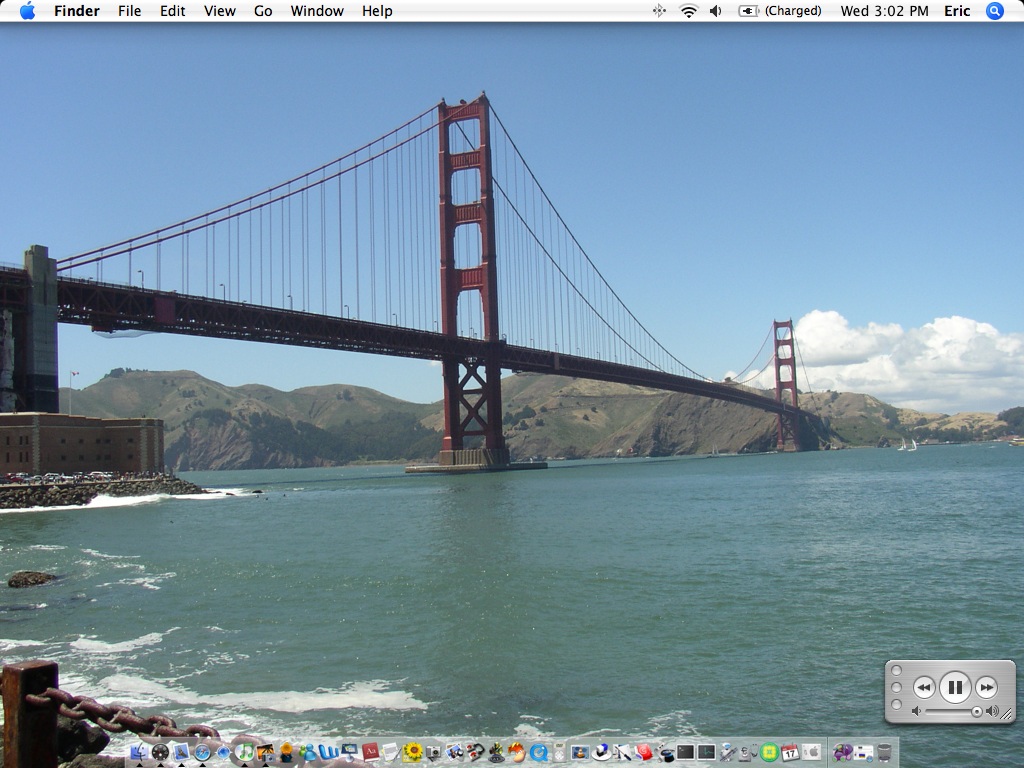Launch the white DVD remote icon
Screen dimensions: 1024x768
click(x=560, y=752)
